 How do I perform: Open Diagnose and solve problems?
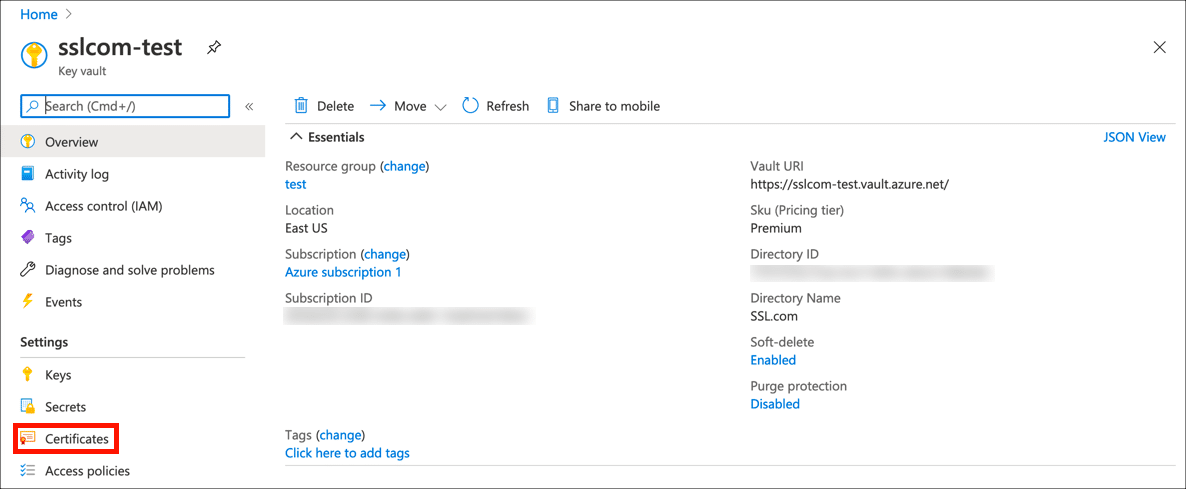click(129, 270)
